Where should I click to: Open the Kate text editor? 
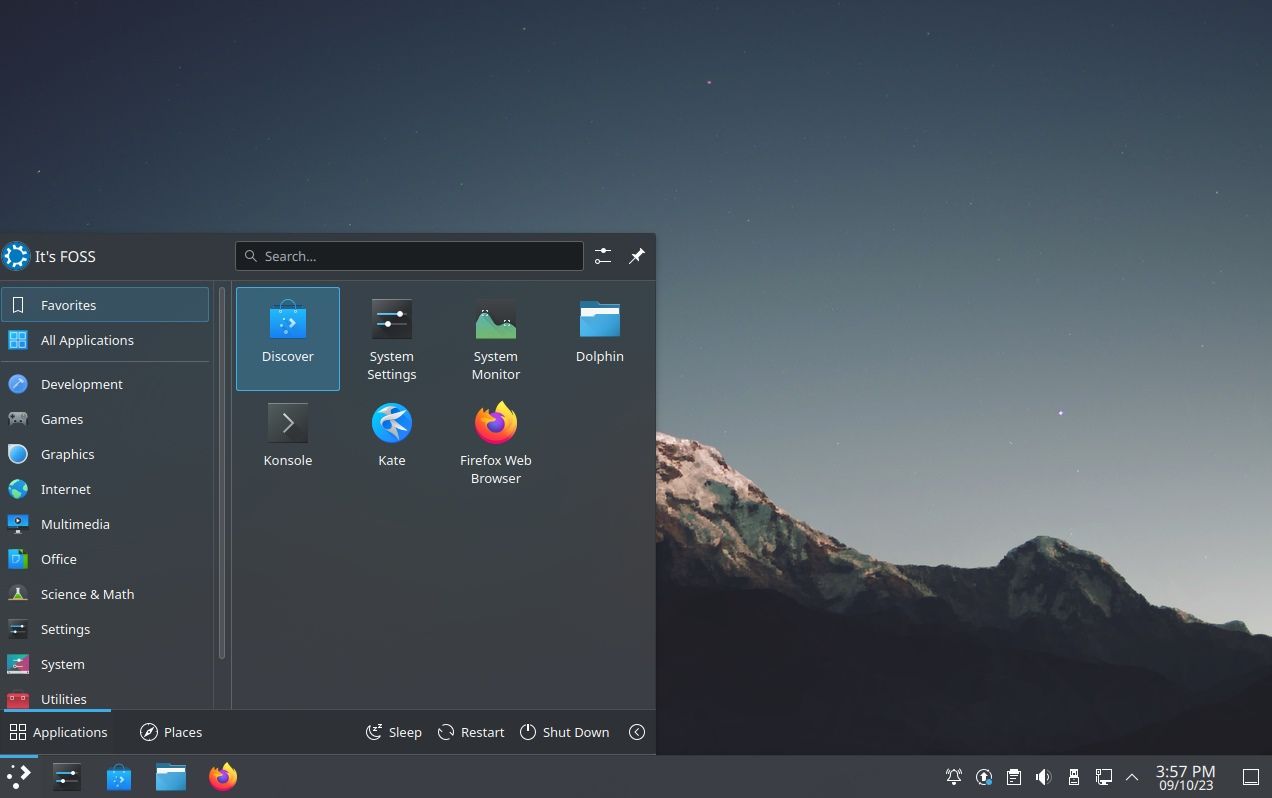(391, 430)
